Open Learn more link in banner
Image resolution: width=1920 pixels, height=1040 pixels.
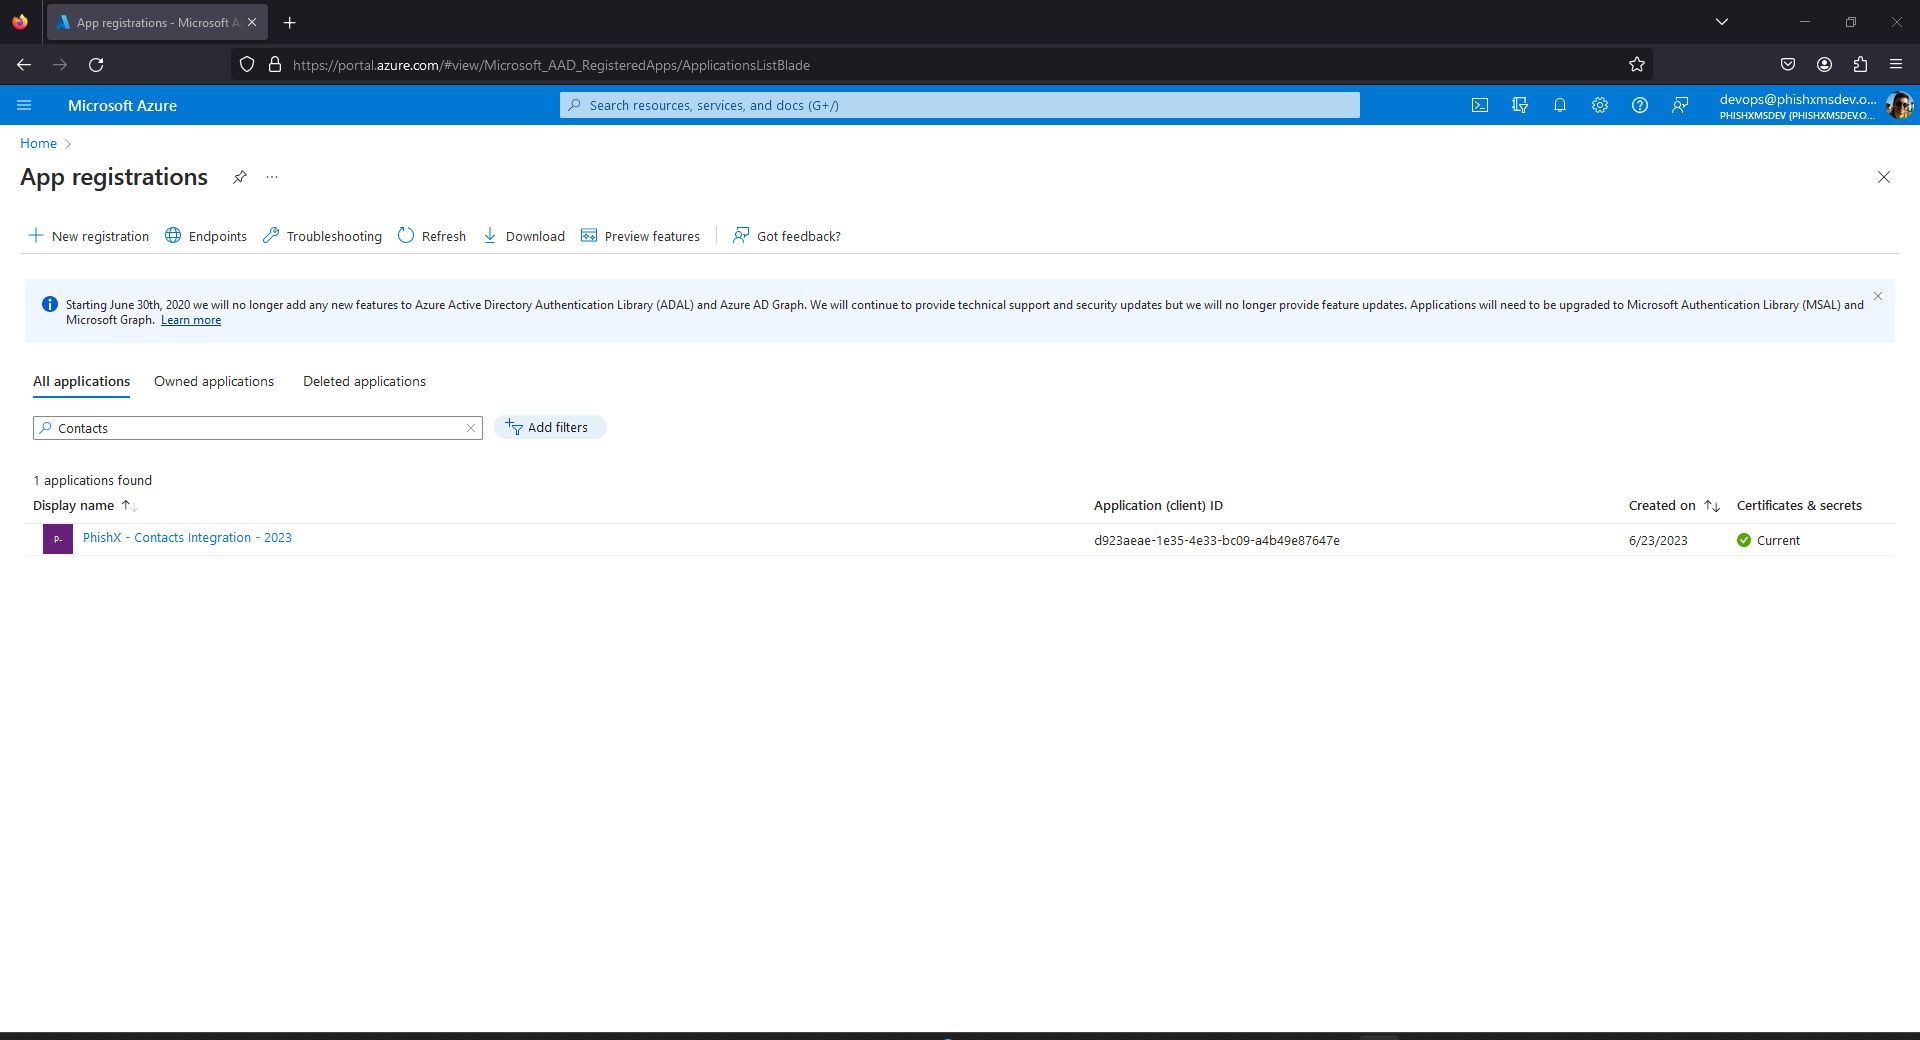pyautogui.click(x=191, y=320)
